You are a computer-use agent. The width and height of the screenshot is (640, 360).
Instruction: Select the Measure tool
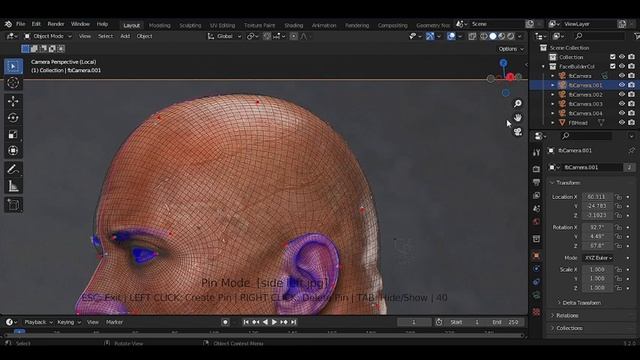13,187
